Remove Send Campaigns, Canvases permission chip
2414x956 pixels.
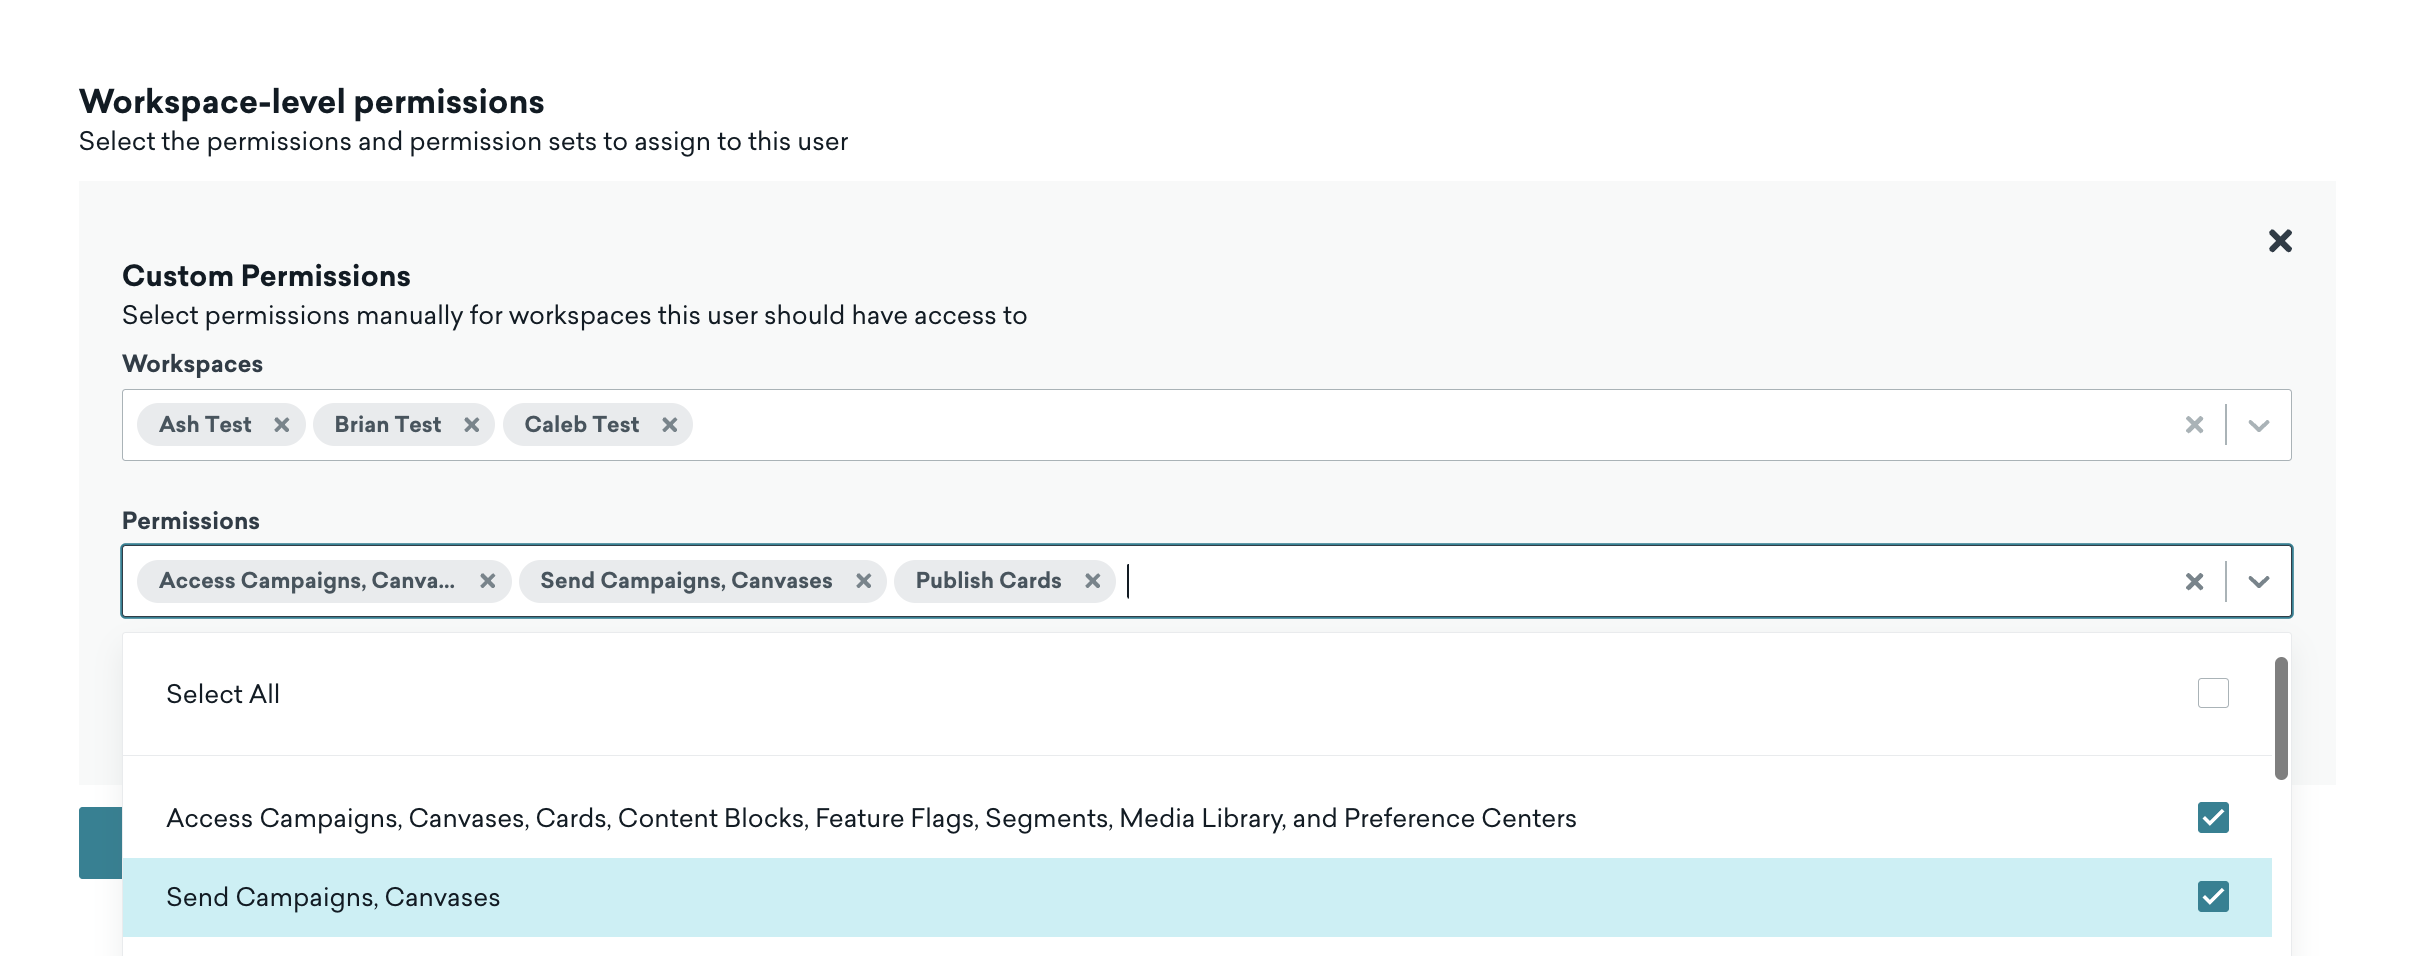[x=864, y=581]
